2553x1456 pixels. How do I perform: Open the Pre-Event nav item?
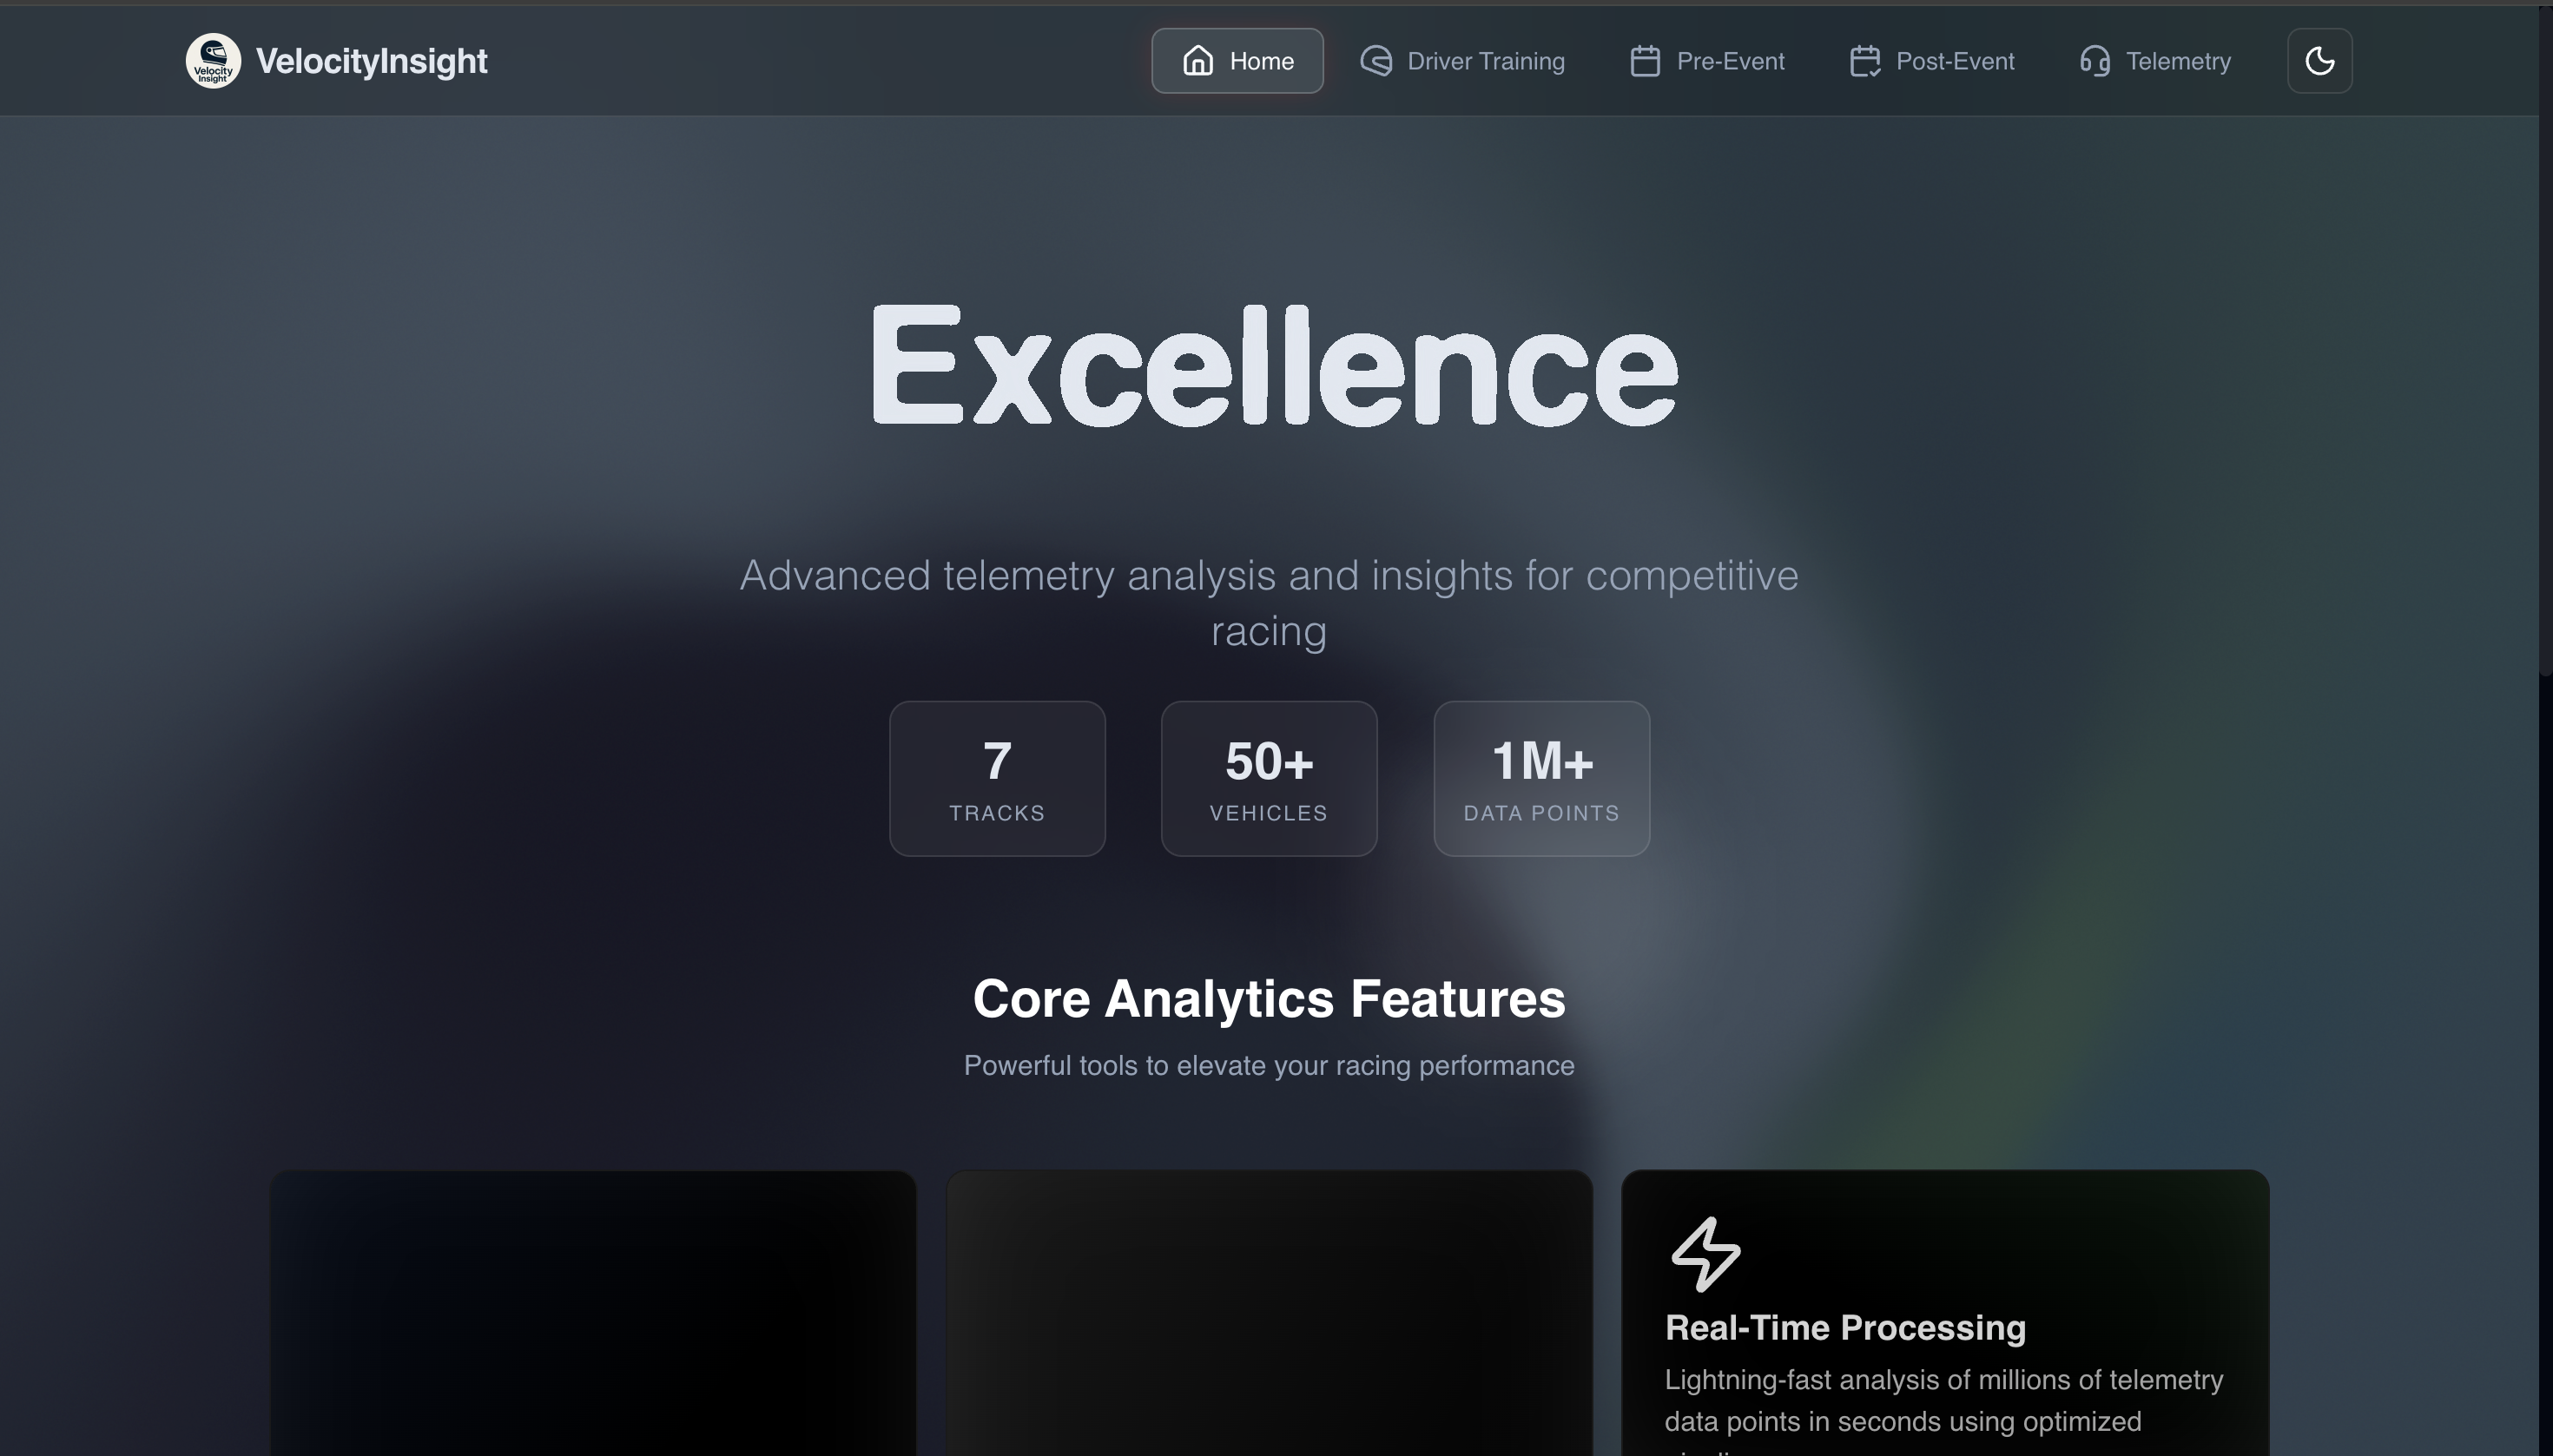tap(1730, 61)
